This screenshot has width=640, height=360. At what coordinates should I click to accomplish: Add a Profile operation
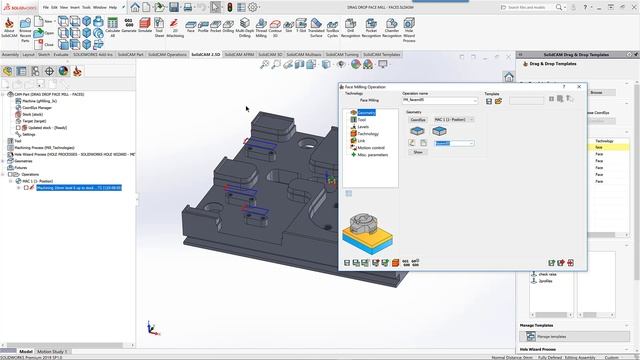point(203,27)
